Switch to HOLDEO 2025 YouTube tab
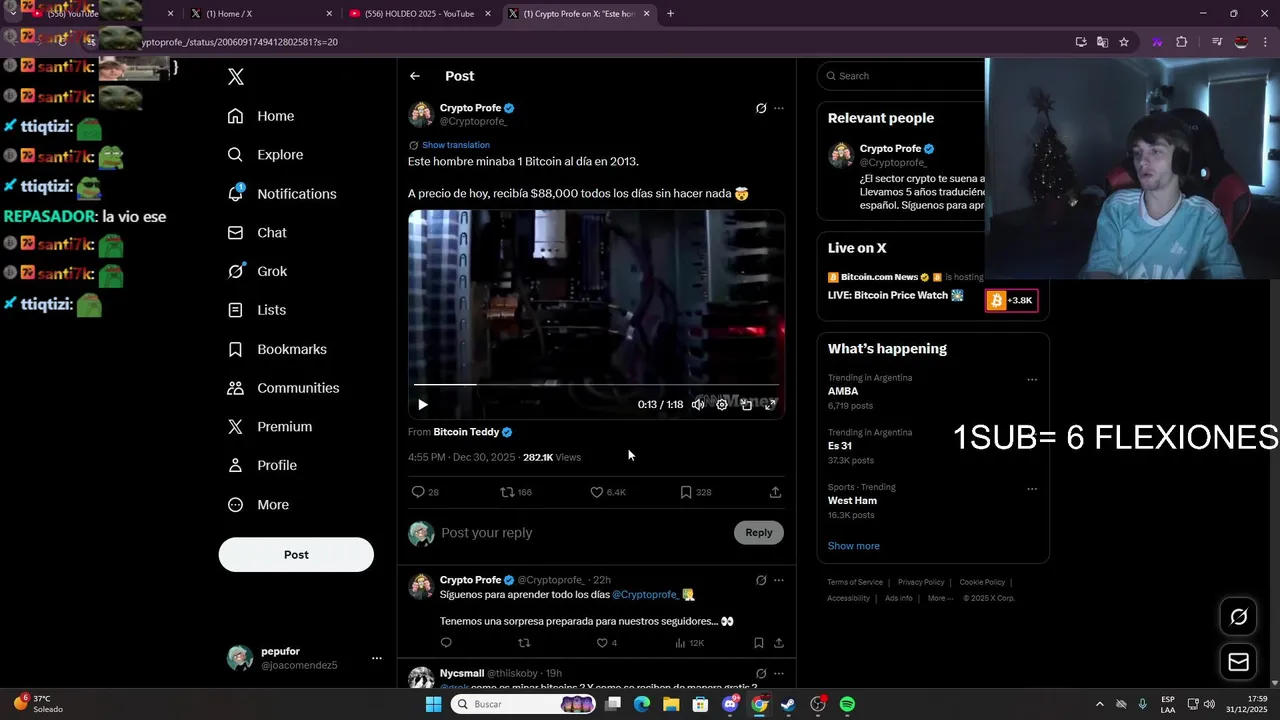The width and height of the screenshot is (1280, 720). click(419, 14)
